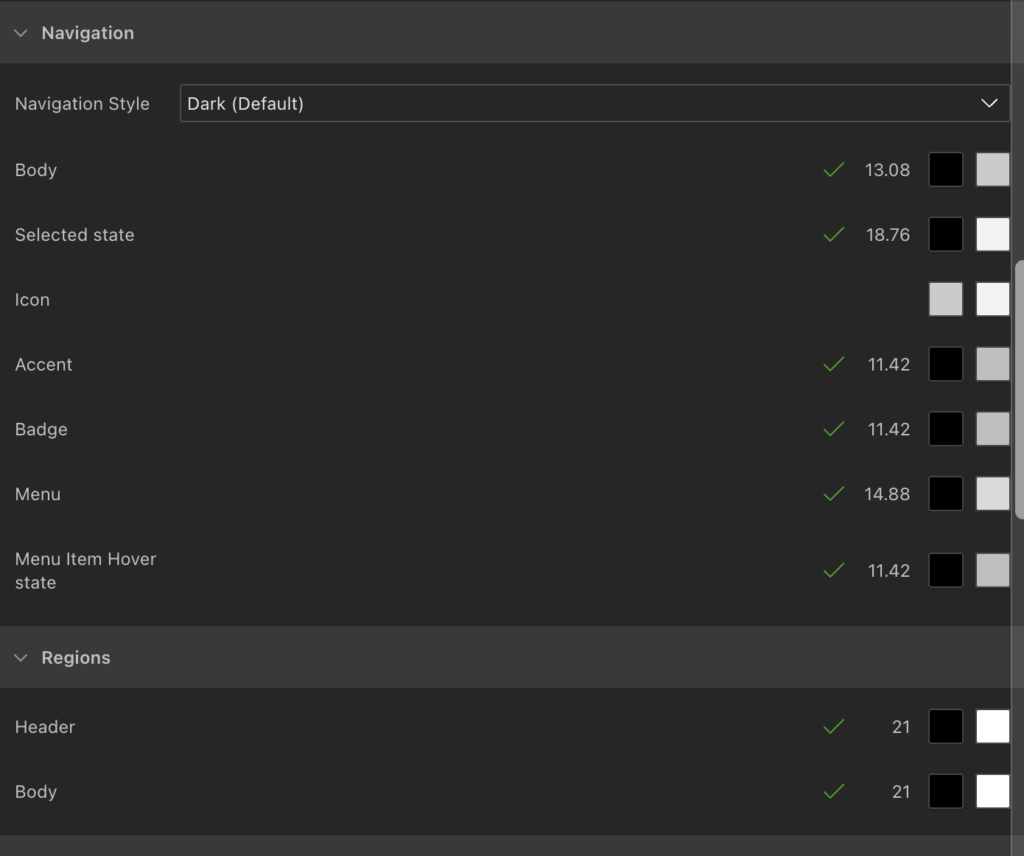Open the Navigation Style dropdown
Image resolution: width=1024 pixels, height=856 pixels.
(x=594, y=103)
